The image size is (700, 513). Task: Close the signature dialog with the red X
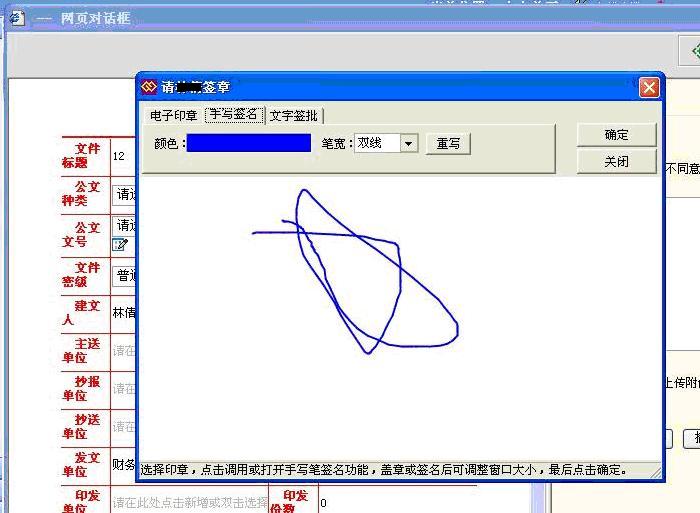pos(649,88)
